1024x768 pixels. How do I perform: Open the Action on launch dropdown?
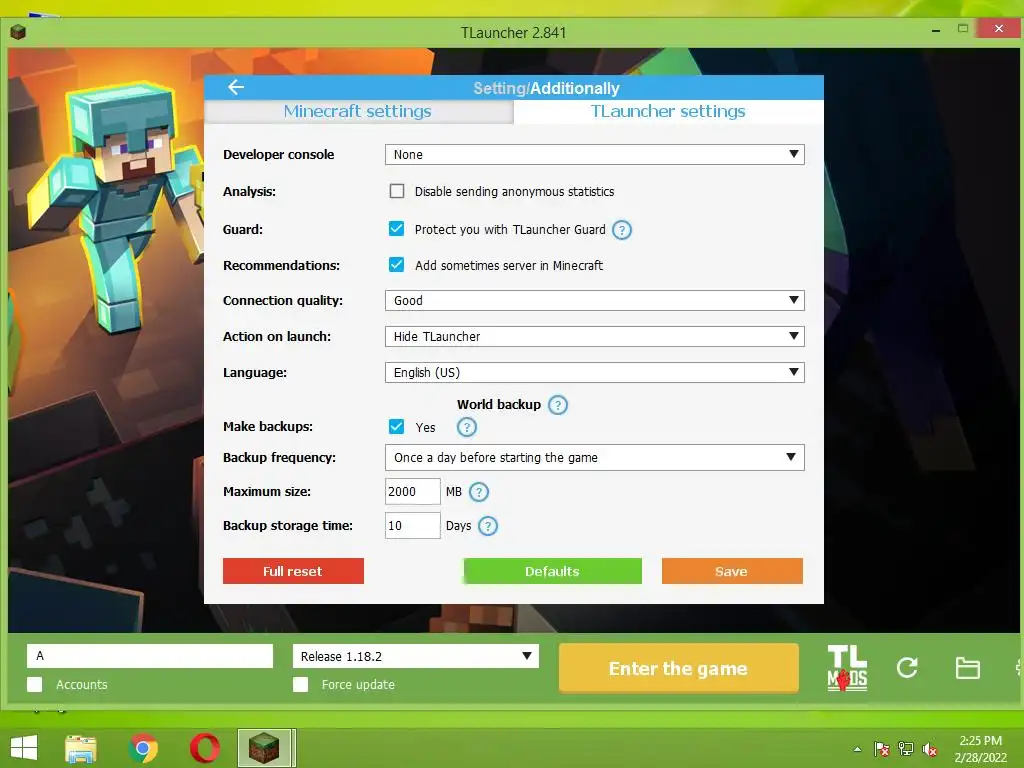click(x=594, y=336)
